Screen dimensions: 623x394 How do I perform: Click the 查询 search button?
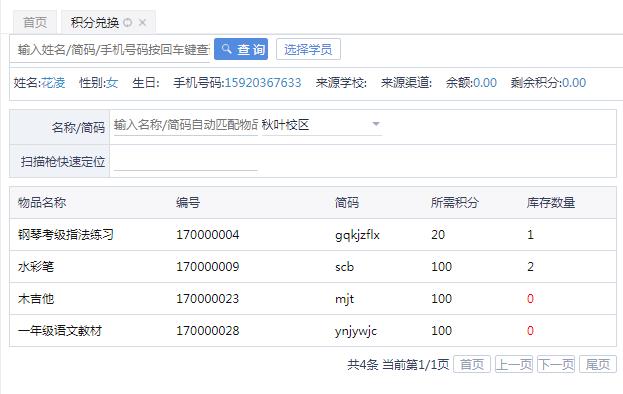click(x=241, y=49)
